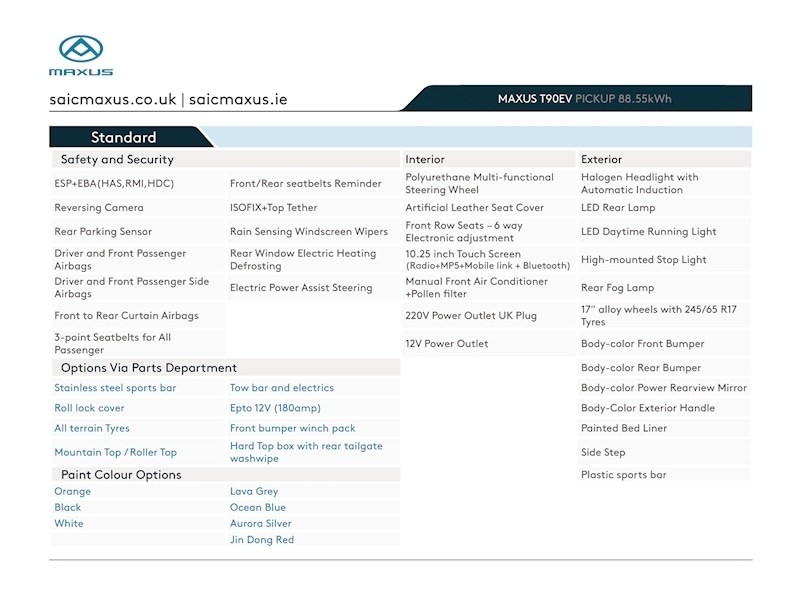Select the Jin Dong Red paint colour
This screenshot has width=800, height=600.
coord(262,540)
